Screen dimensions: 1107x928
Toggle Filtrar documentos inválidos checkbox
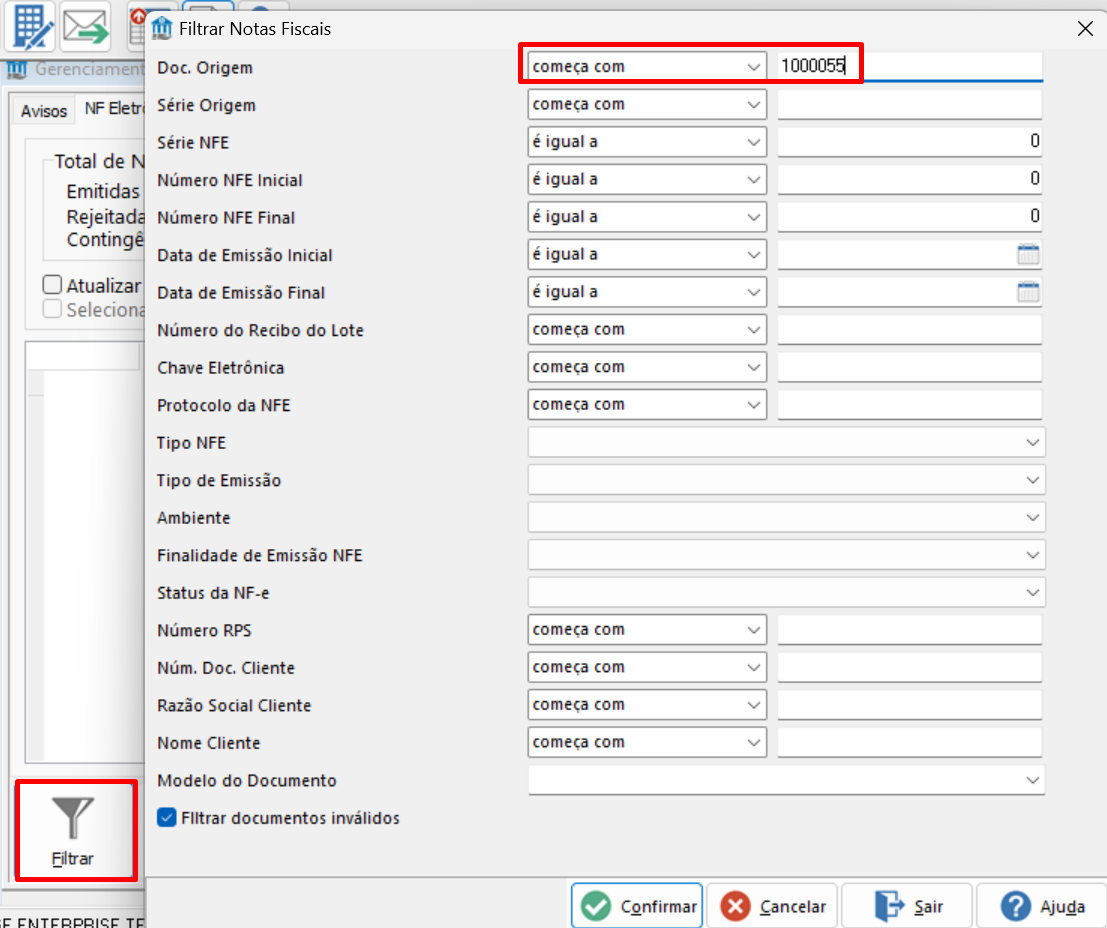167,817
